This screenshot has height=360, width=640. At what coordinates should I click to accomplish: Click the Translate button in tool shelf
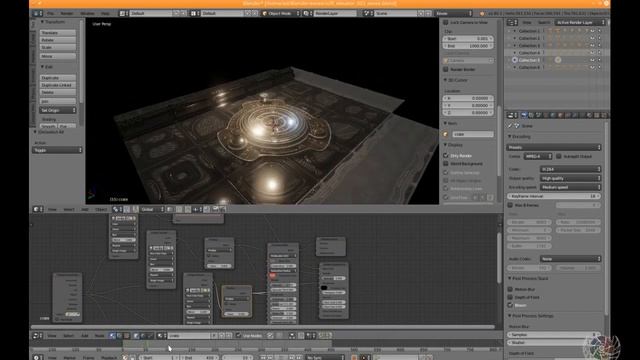58,33
